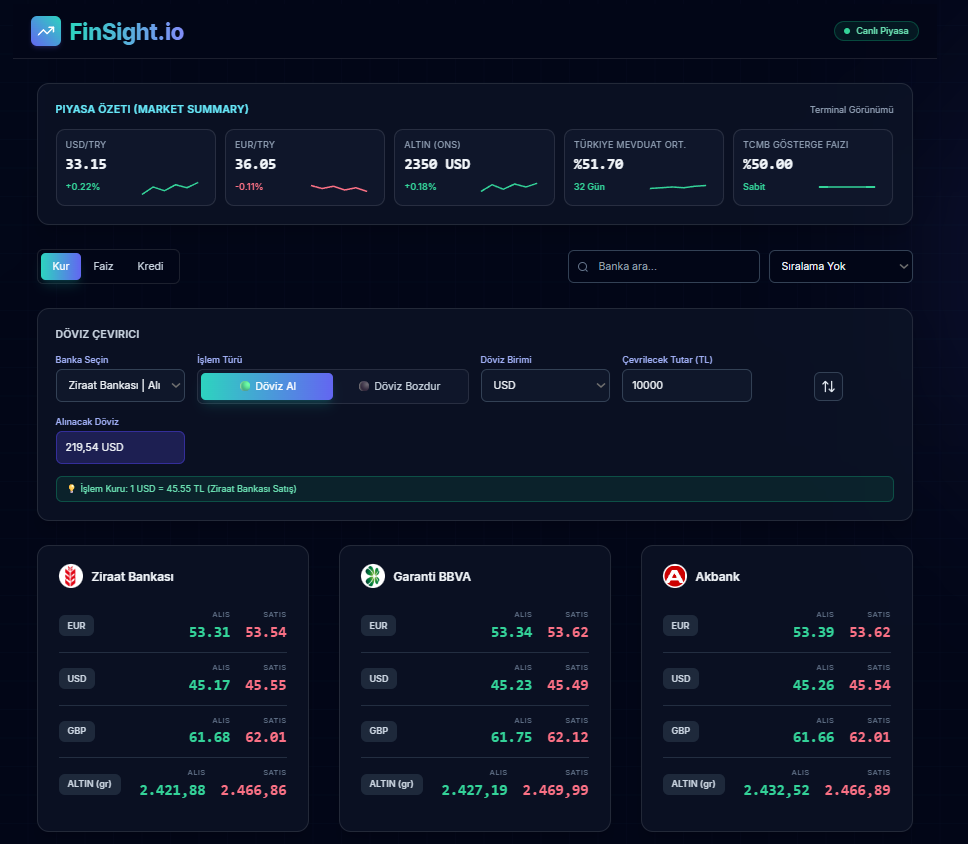
Task: Click the search magnifier icon
Action: pos(583,267)
